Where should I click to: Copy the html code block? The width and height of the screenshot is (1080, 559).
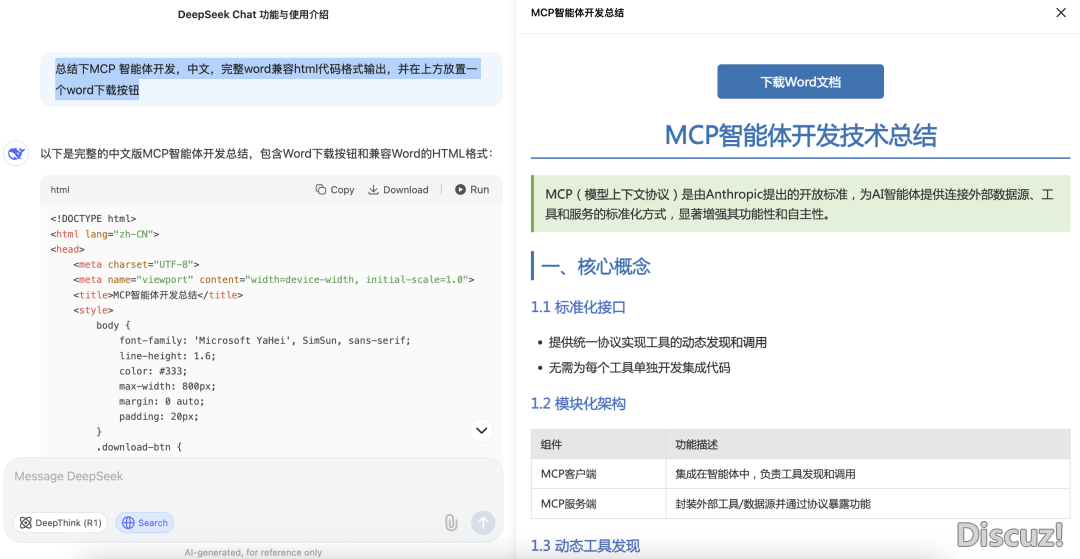point(335,190)
